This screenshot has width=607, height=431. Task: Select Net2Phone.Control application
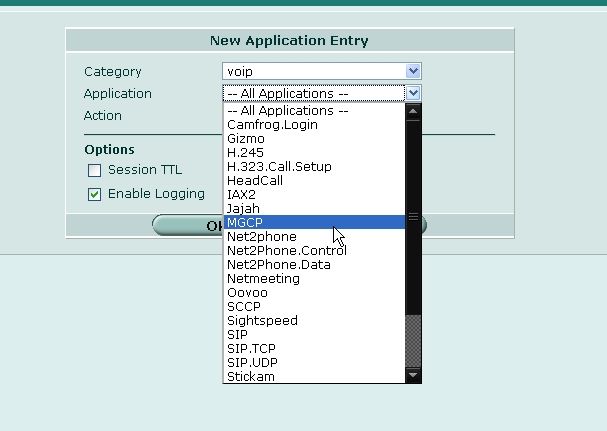pyautogui.click(x=314, y=251)
